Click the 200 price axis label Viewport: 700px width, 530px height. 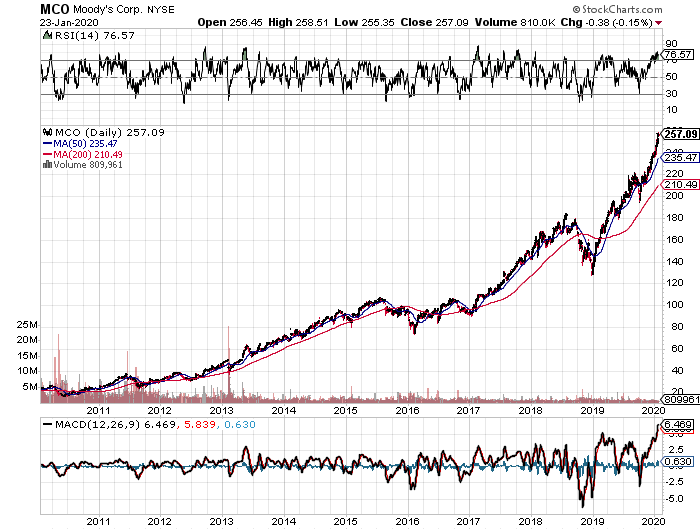[x=674, y=196]
